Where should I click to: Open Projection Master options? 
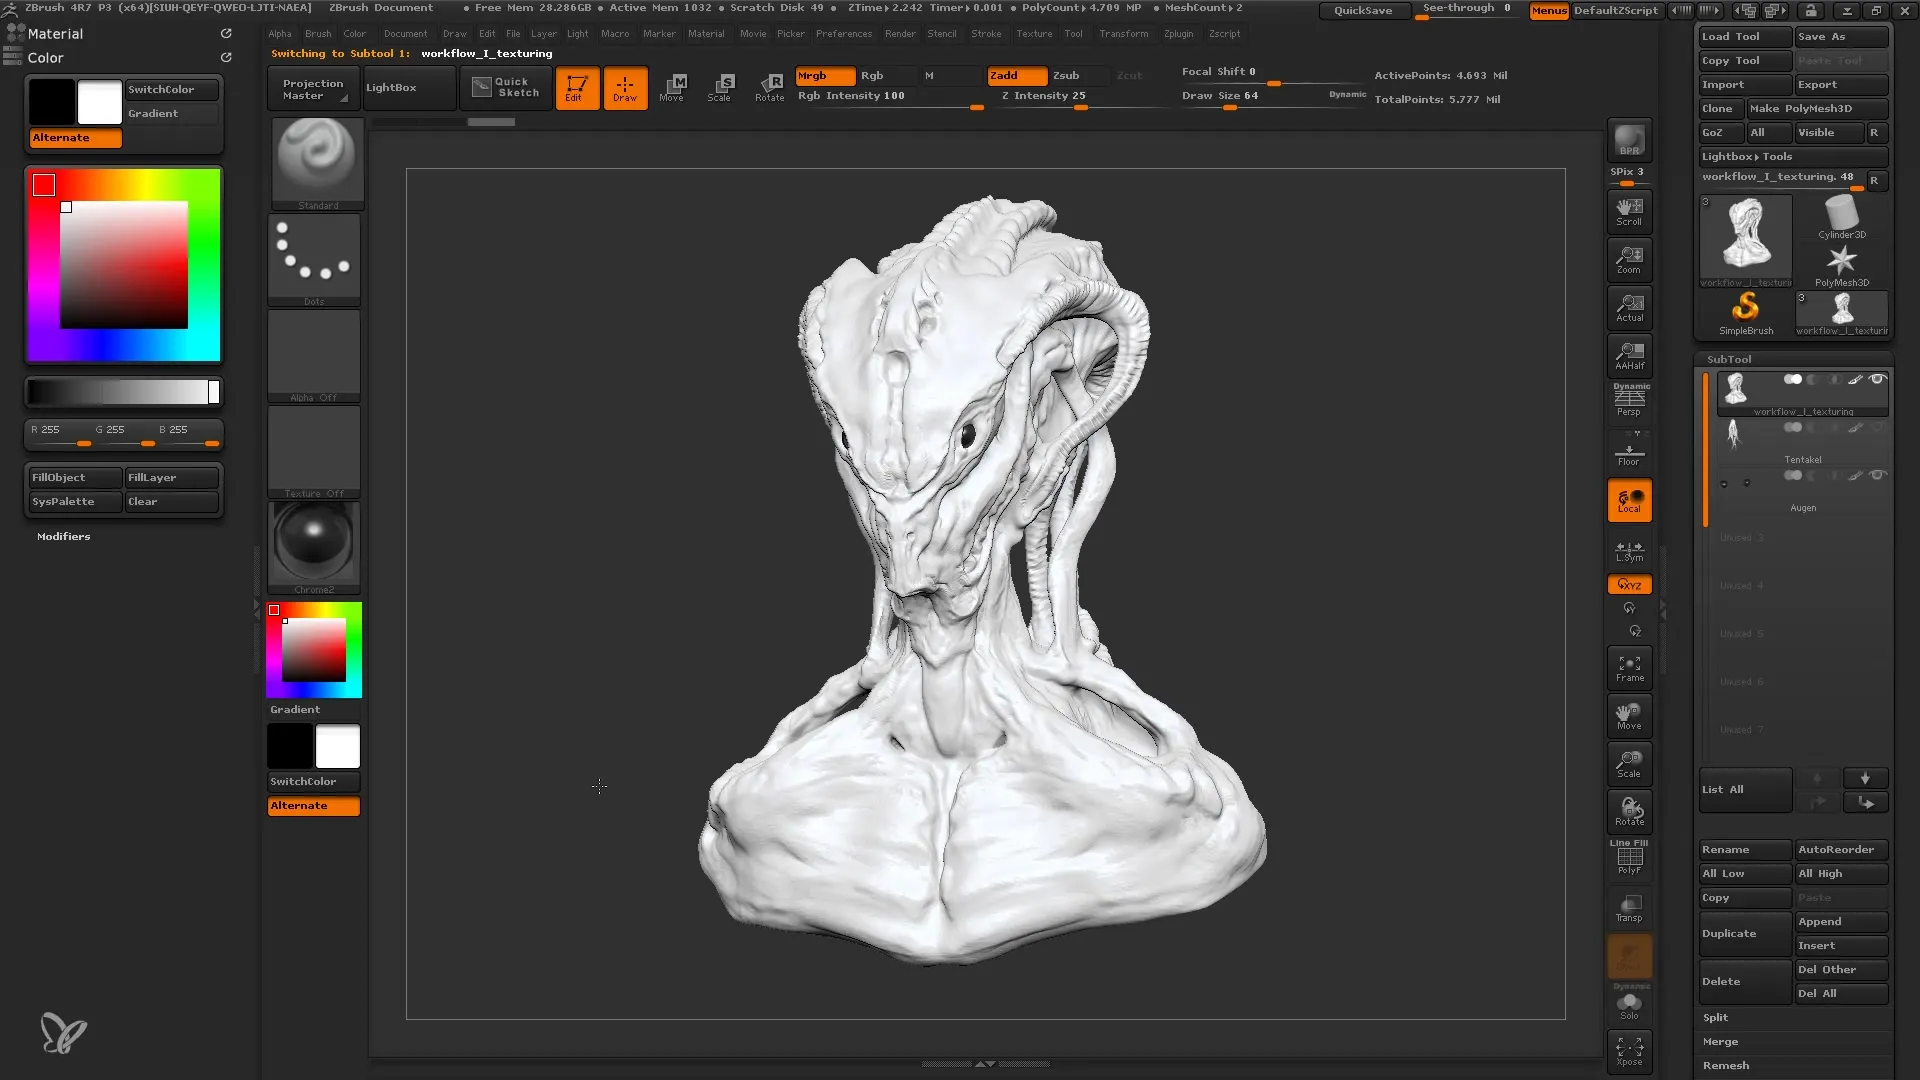coord(313,89)
